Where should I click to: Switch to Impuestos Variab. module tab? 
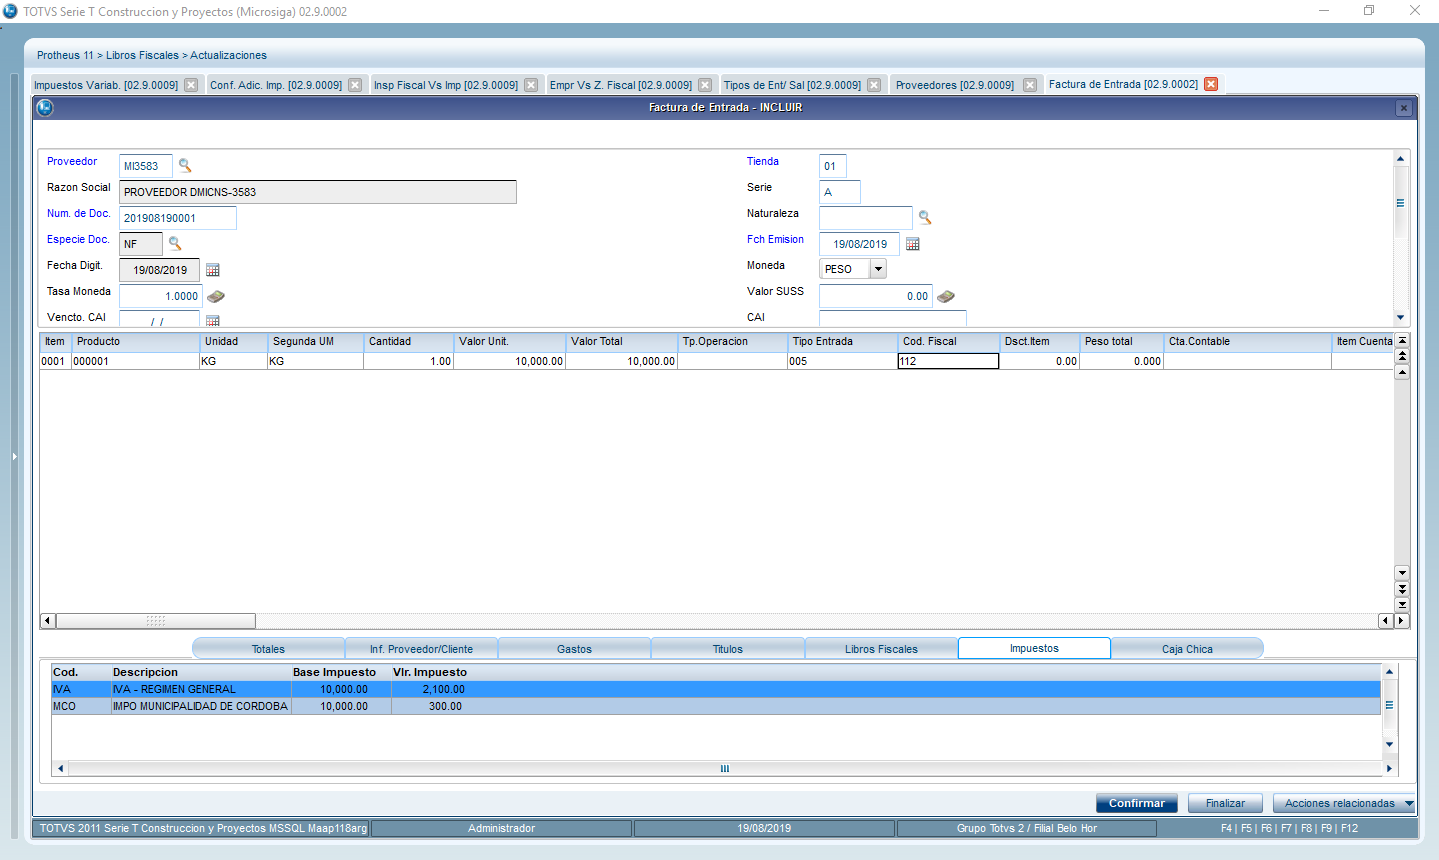click(106, 85)
